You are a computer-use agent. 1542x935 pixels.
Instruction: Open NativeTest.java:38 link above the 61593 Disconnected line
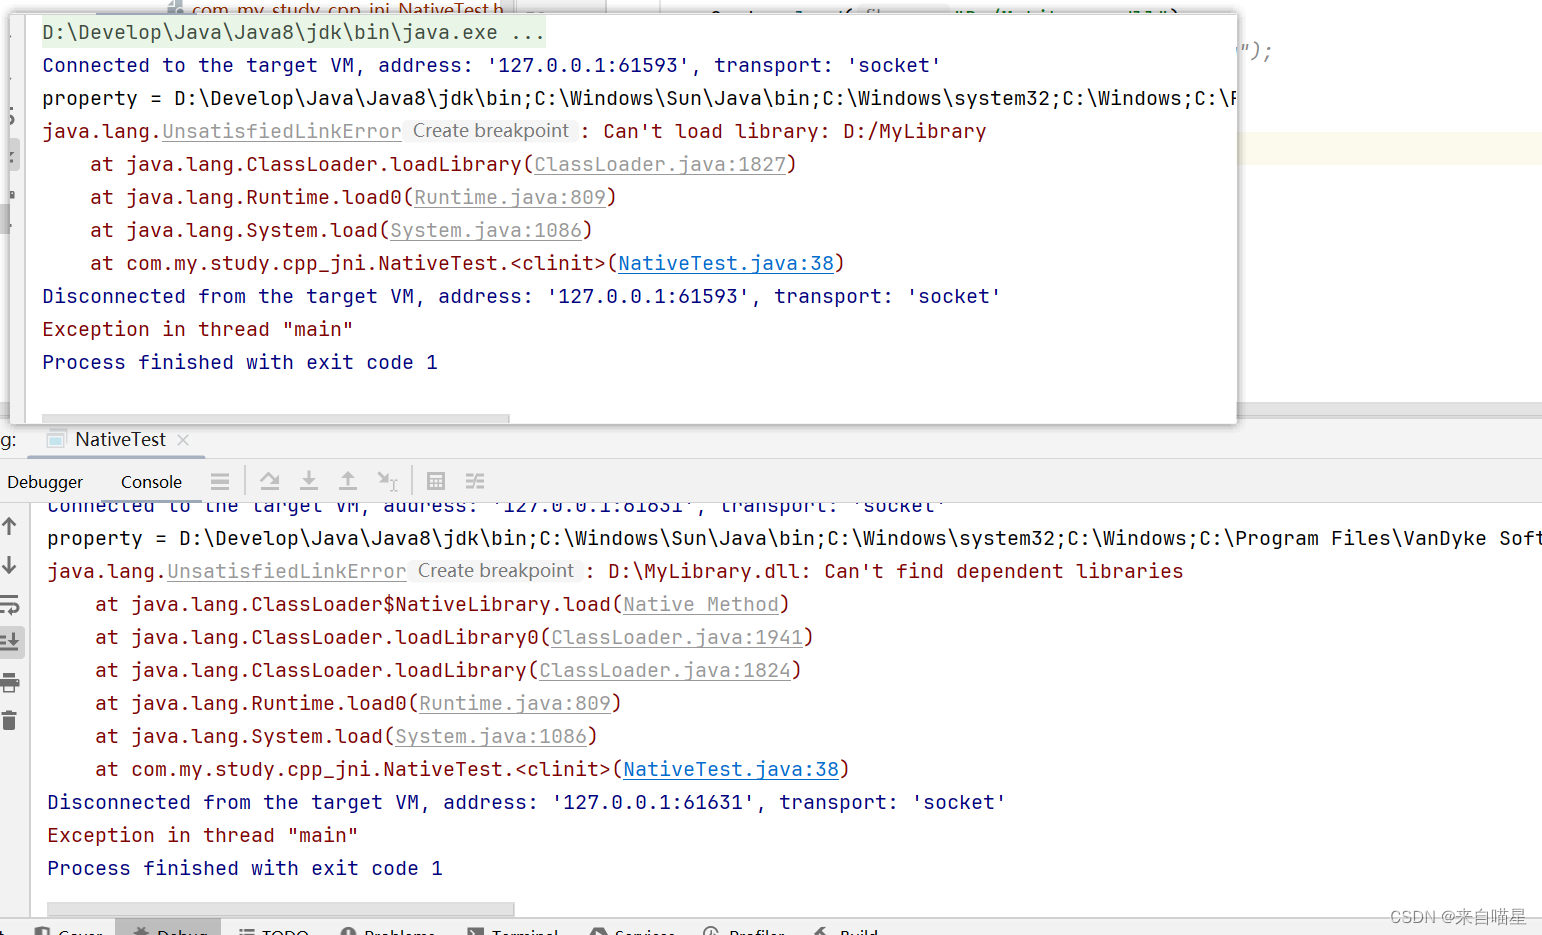pos(726,264)
